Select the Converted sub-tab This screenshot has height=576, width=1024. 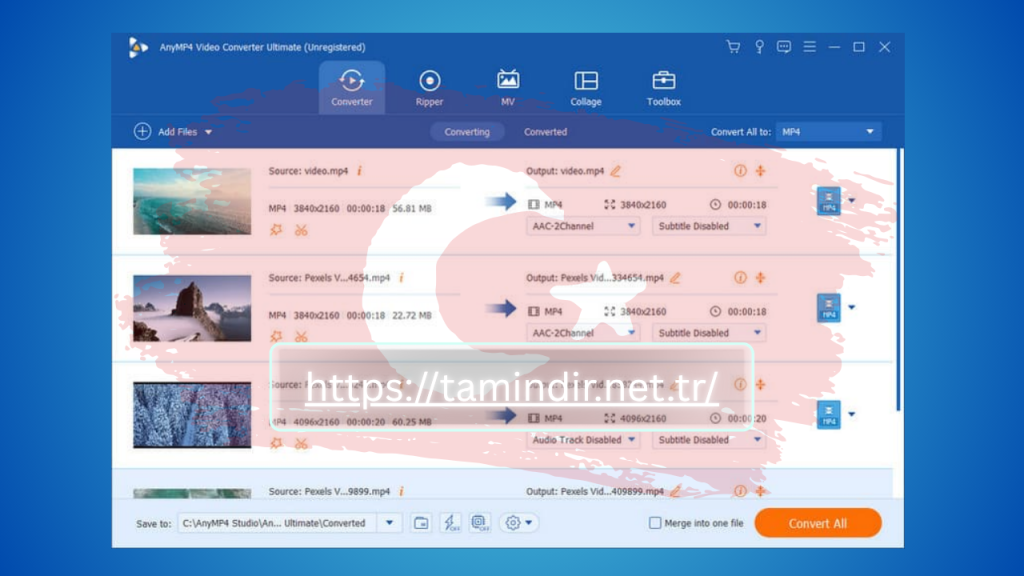point(545,132)
